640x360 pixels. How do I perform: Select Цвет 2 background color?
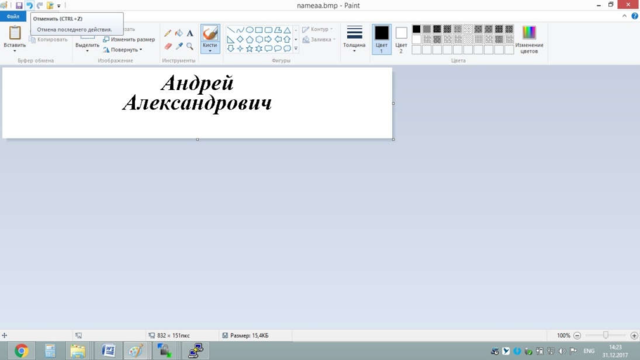401,39
